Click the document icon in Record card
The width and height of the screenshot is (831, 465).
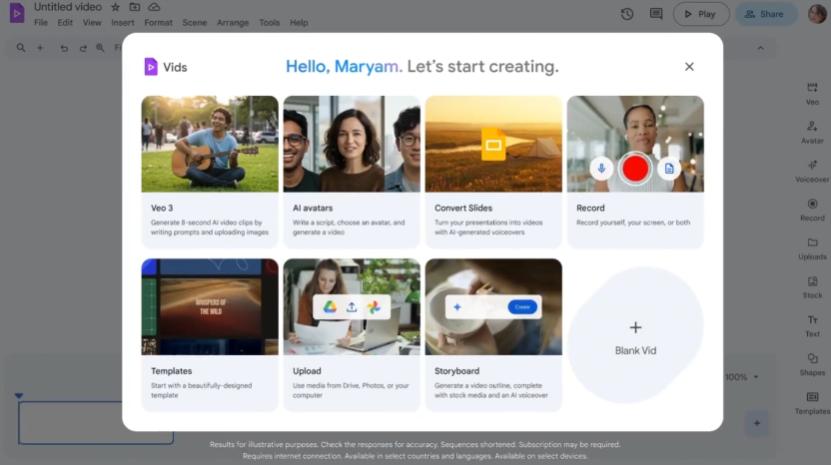[x=669, y=168]
